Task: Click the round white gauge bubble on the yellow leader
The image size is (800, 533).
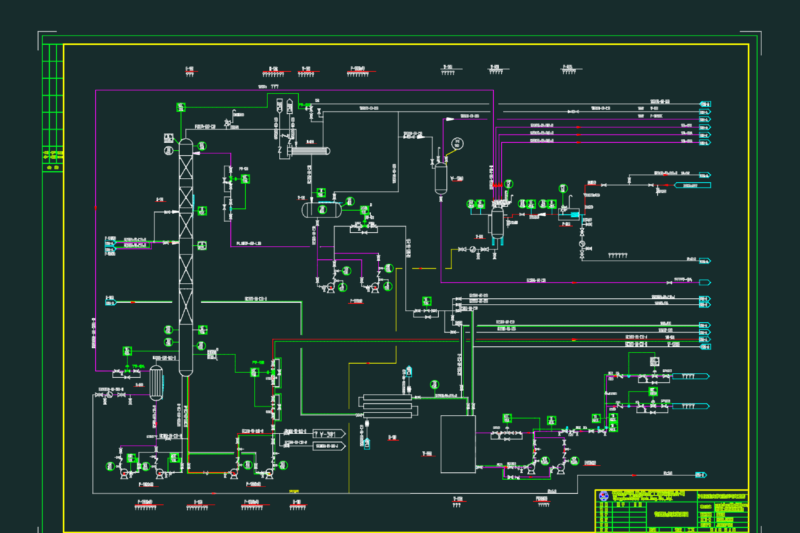Action: (x=458, y=144)
